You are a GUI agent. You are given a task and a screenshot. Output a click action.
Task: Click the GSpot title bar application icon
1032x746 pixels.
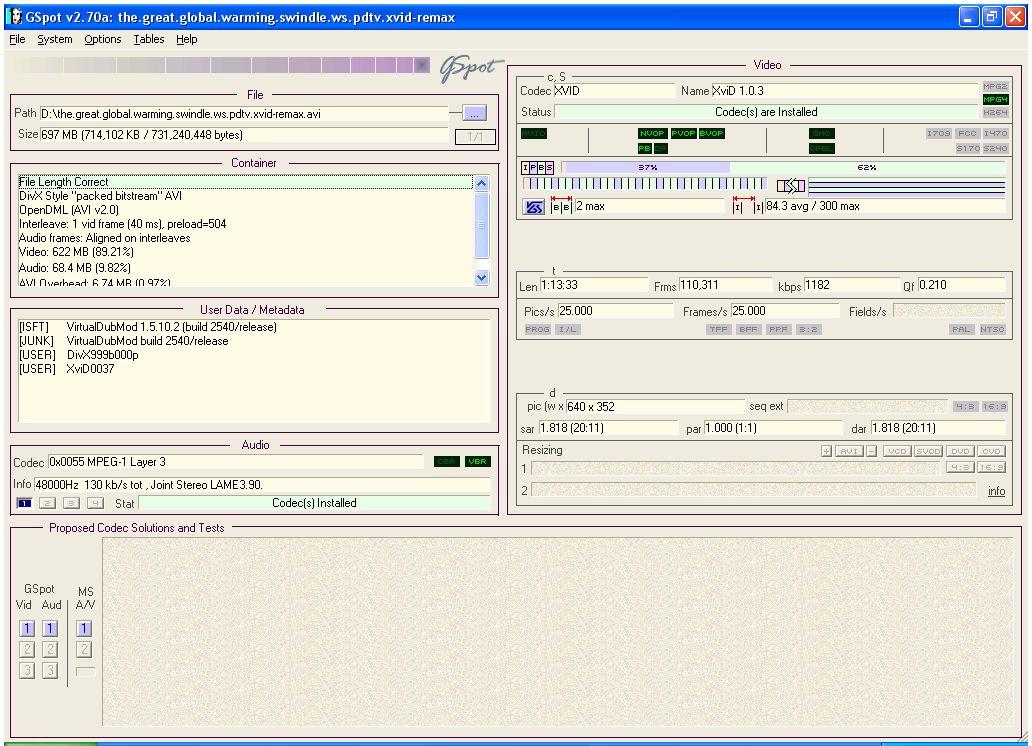pyautogui.click(x=15, y=16)
